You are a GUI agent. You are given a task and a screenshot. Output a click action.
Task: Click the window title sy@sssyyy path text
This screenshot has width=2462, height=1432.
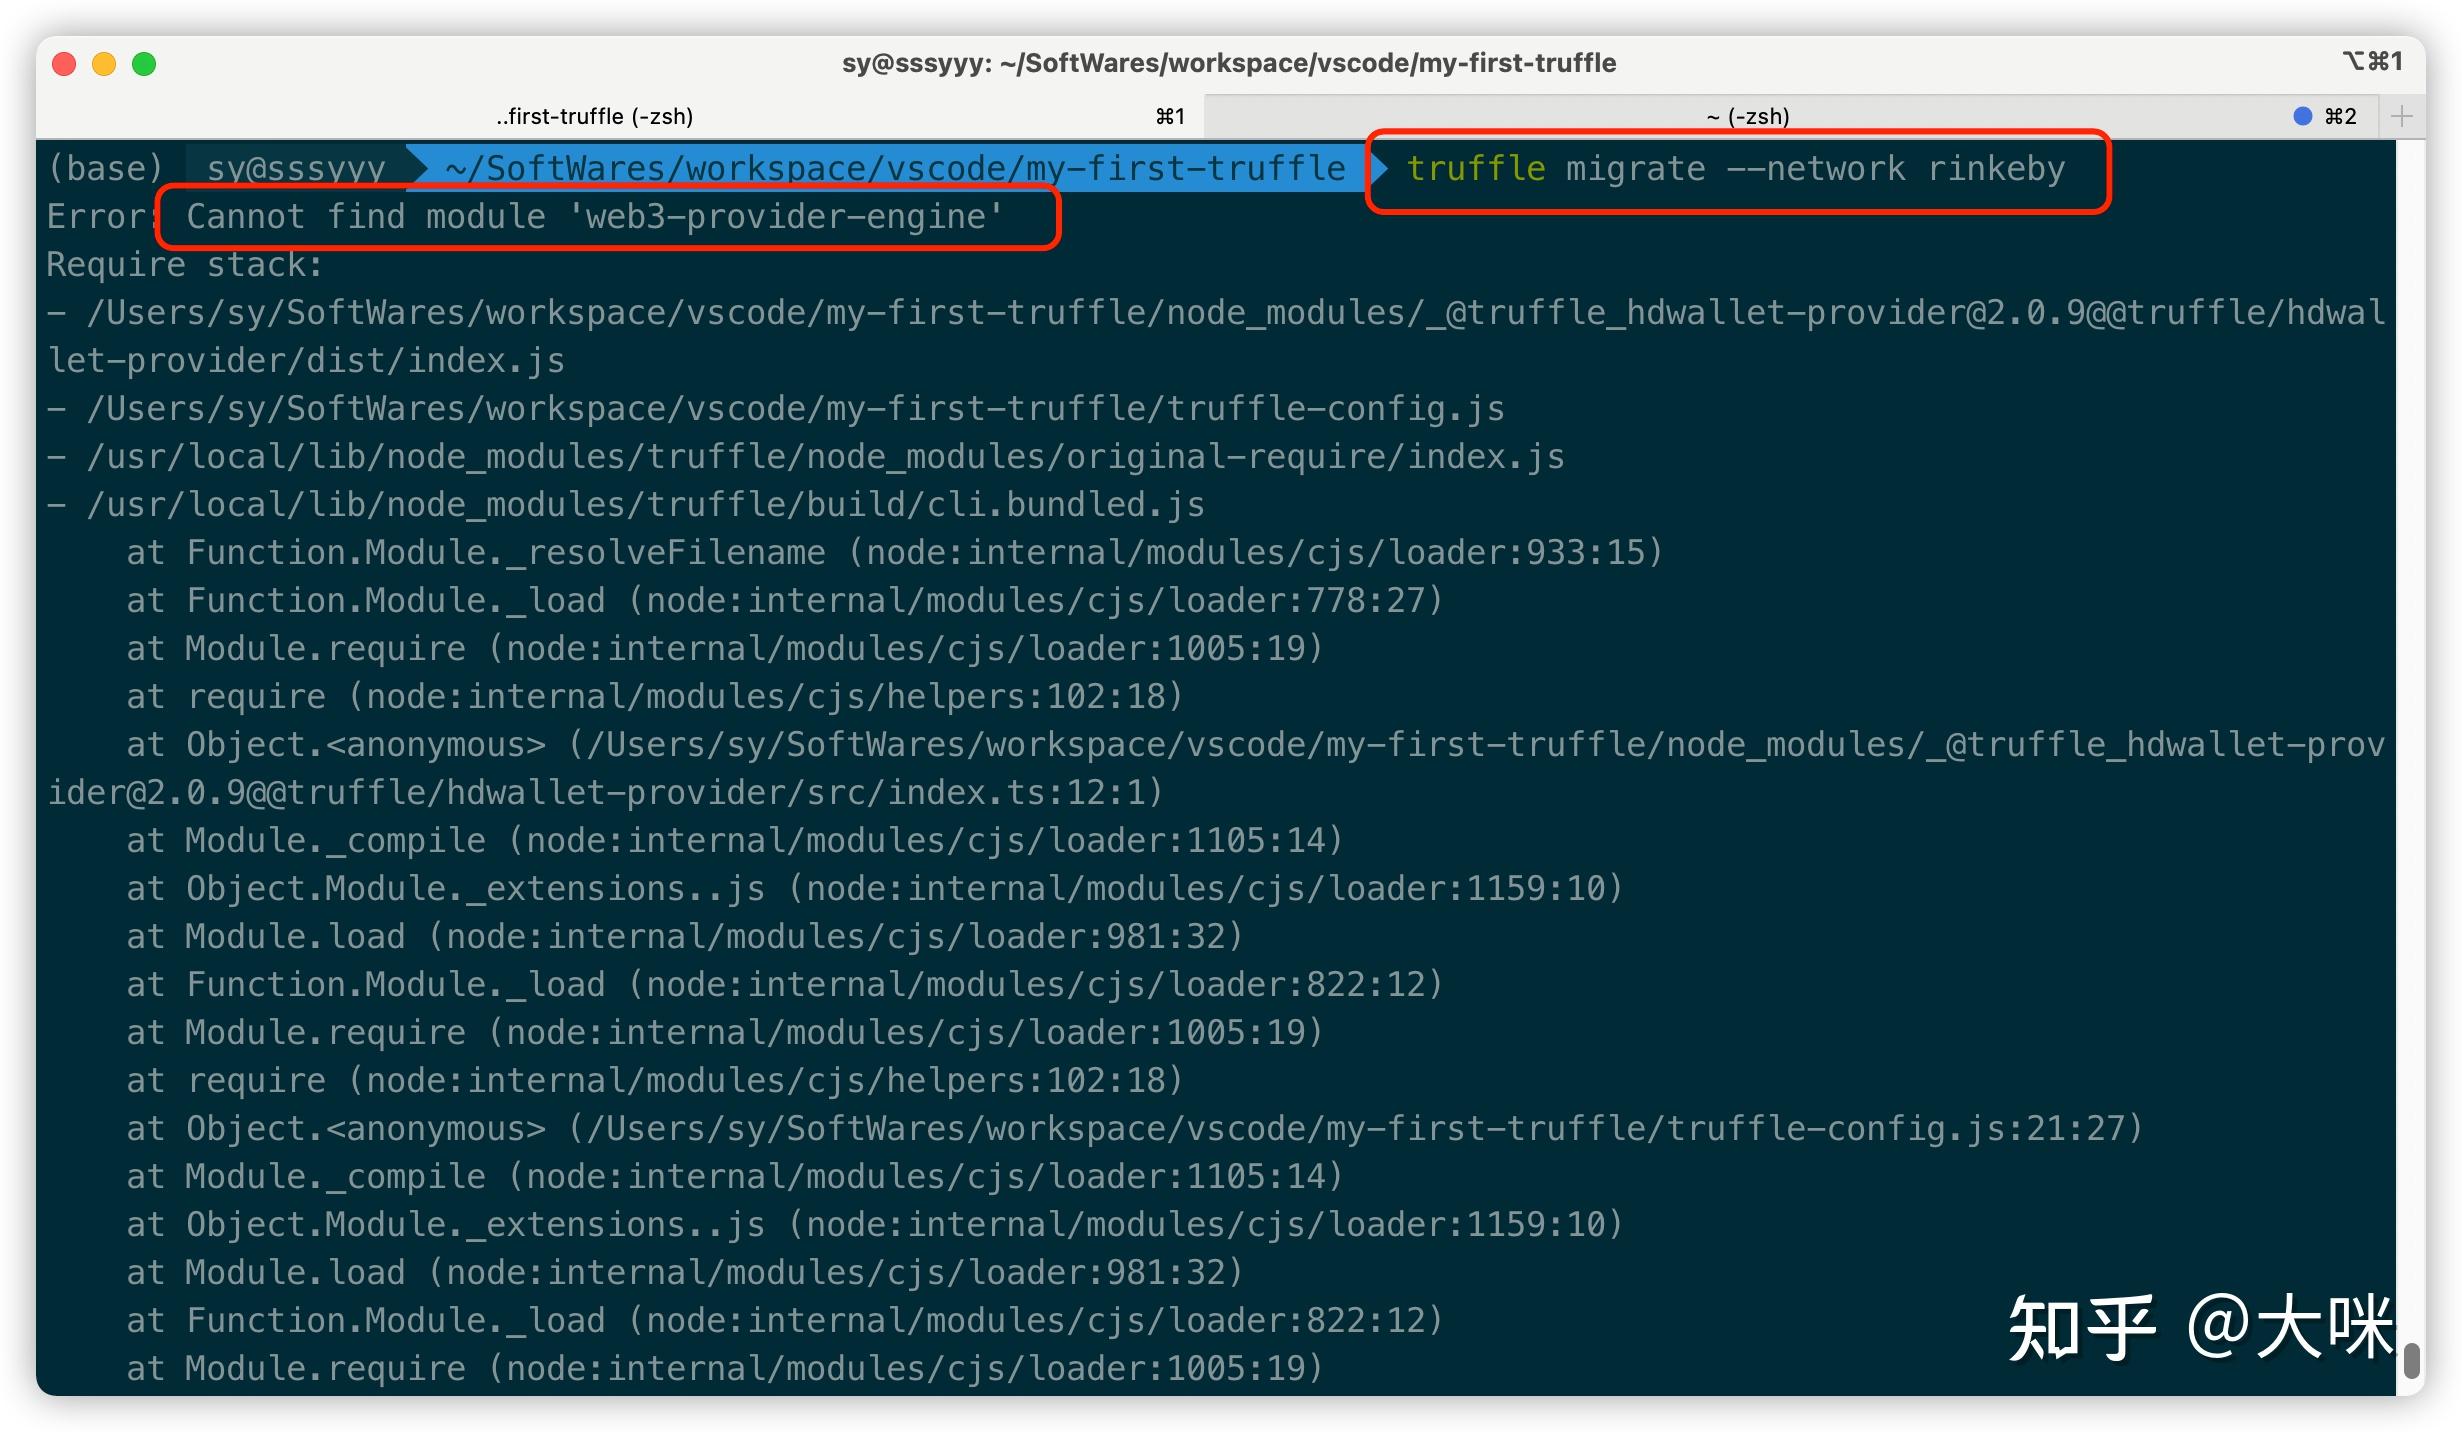[x=1228, y=63]
